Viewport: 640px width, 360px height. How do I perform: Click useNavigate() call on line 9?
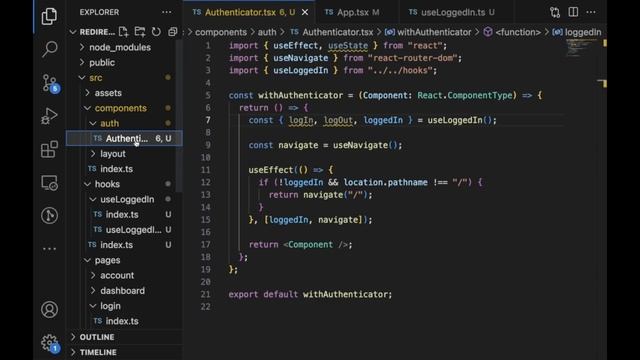(x=367, y=145)
